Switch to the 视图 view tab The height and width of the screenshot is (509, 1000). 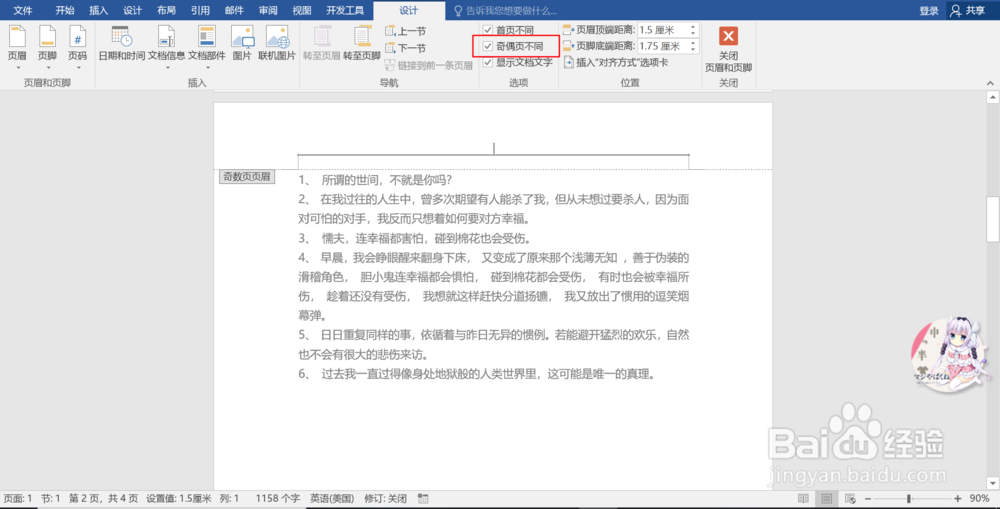(x=302, y=10)
